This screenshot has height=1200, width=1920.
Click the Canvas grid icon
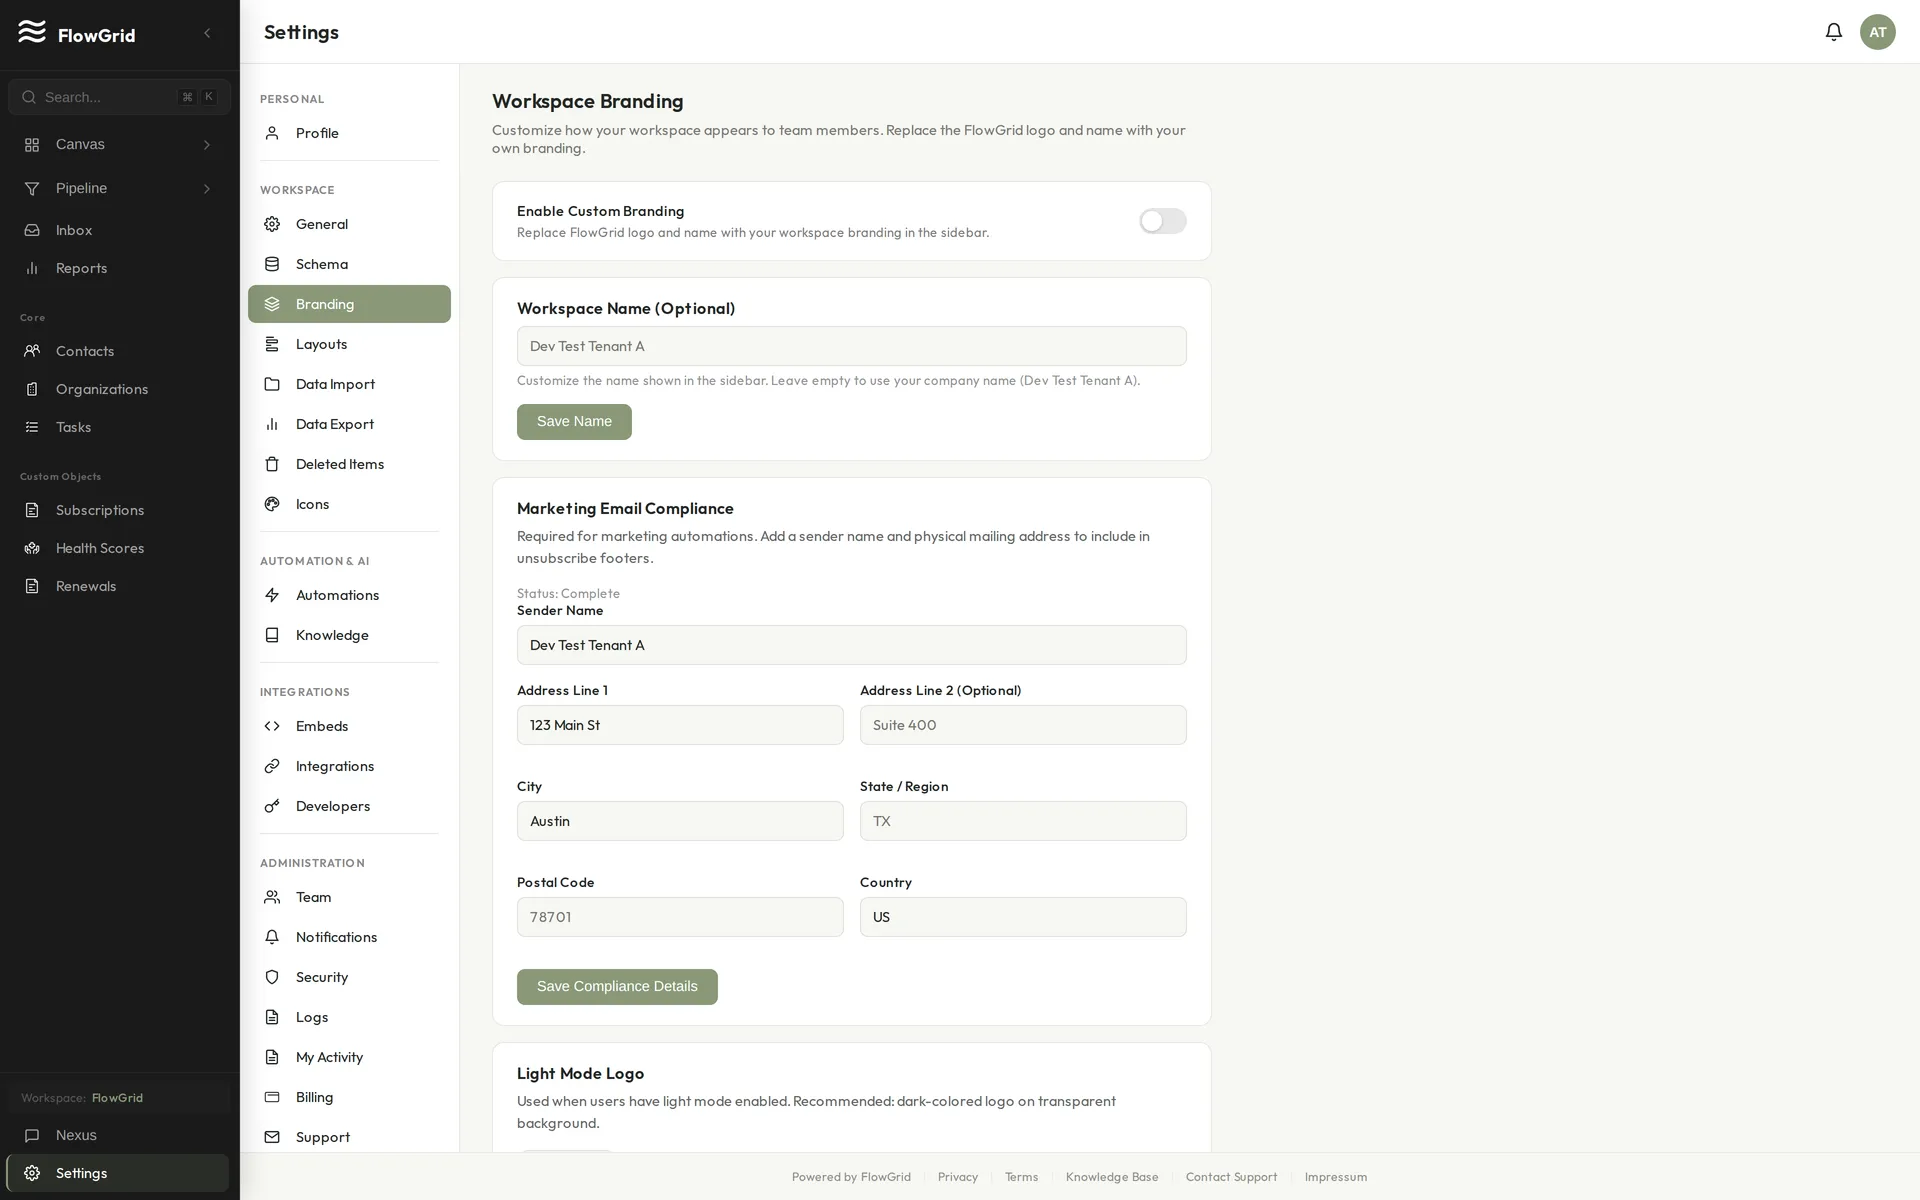coord(32,145)
